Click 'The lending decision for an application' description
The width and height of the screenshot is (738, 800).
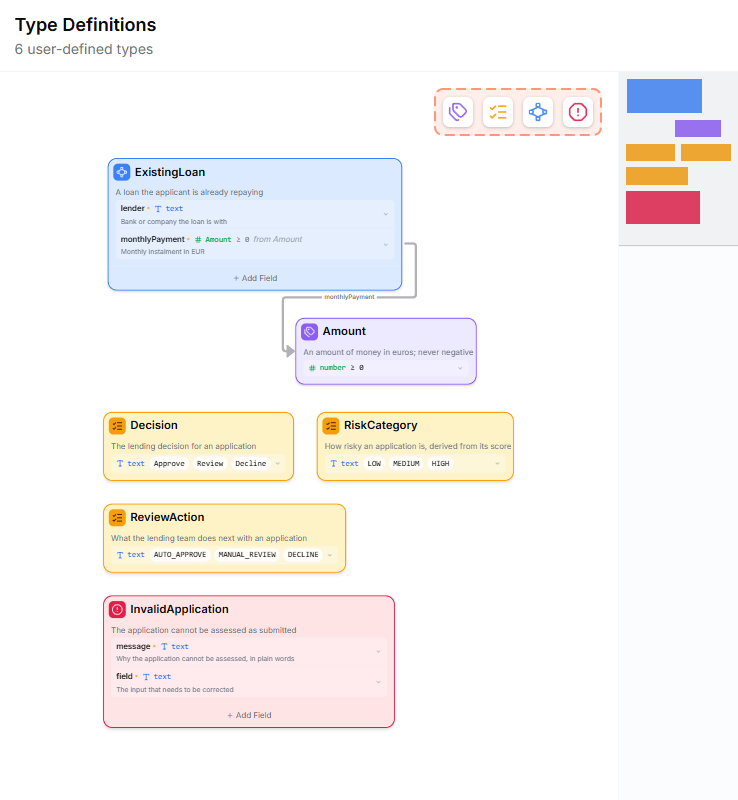184,446
